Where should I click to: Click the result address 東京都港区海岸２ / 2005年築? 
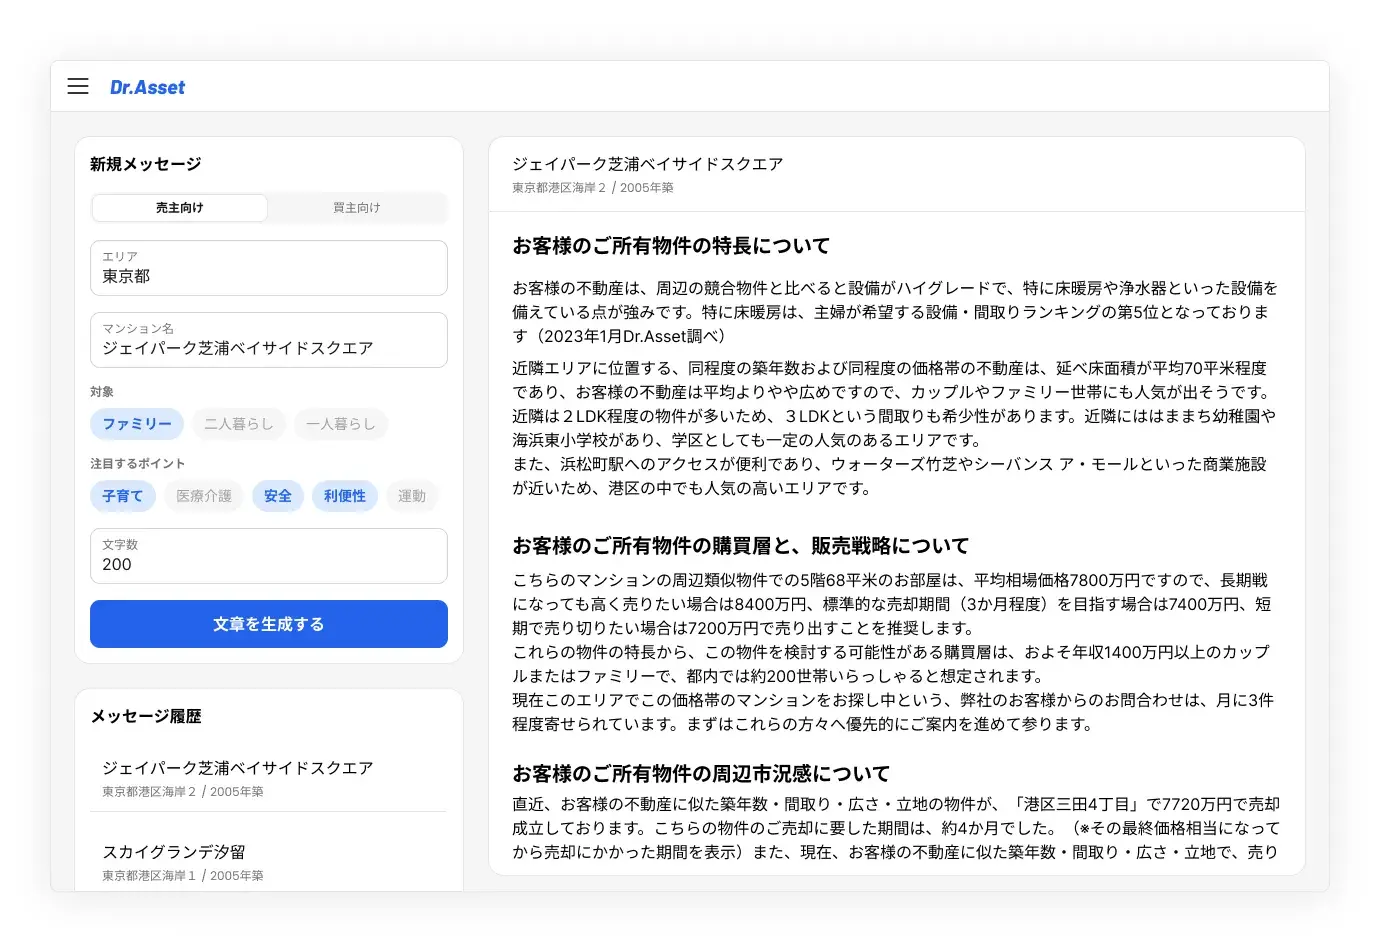point(593,188)
